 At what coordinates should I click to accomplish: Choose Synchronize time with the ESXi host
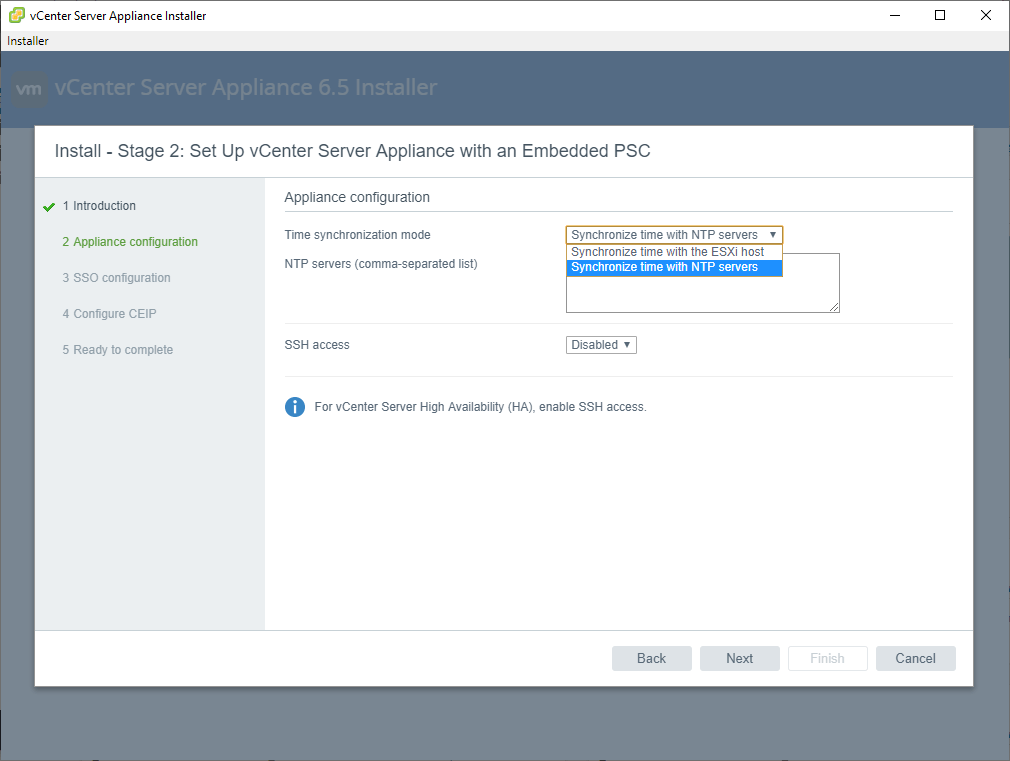(667, 252)
